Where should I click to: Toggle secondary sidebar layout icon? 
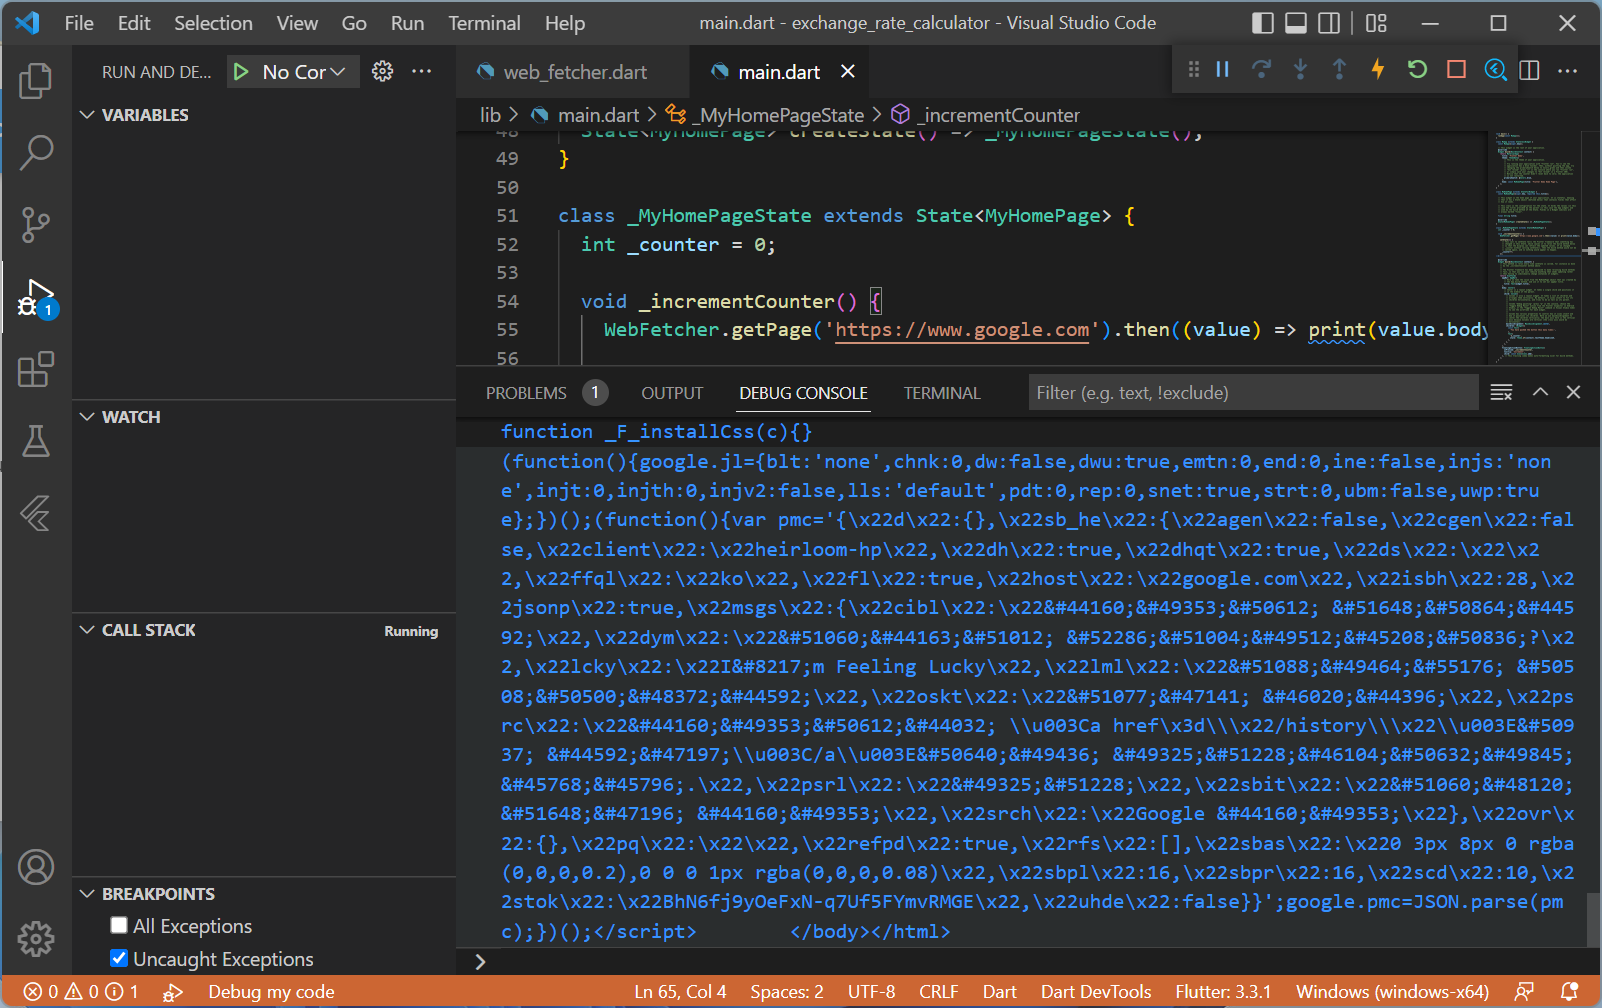point(1329,23)
